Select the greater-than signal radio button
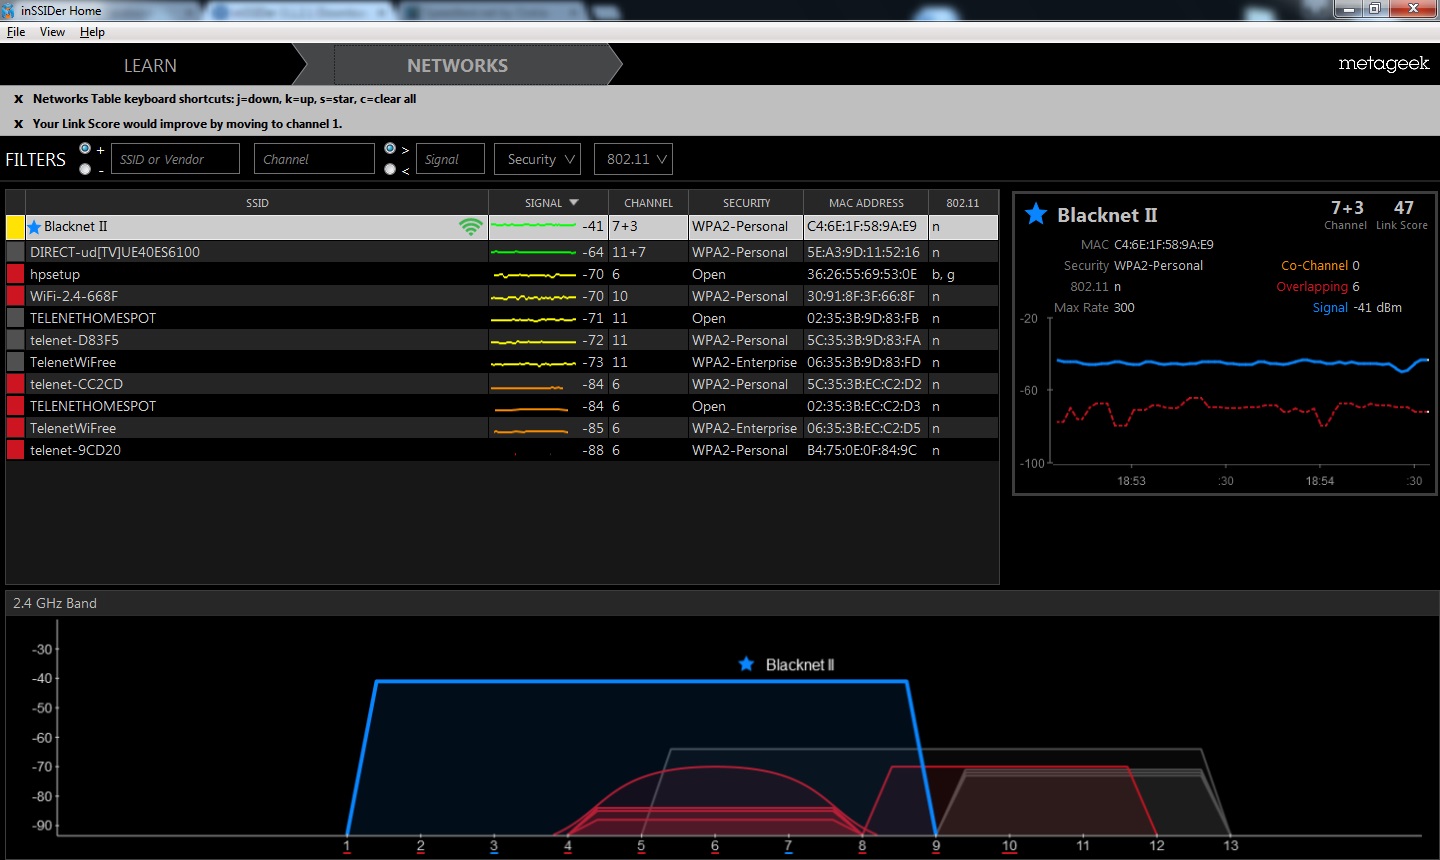Viewport: 1440px width, 860px height. pyautogui.click(x=390, y=149)
